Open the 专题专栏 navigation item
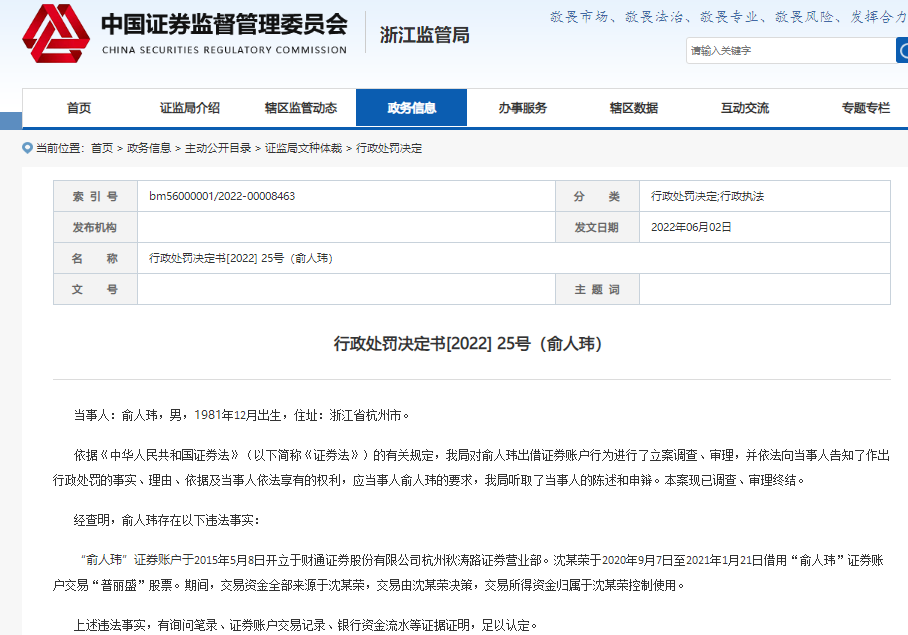 point(864,108)
